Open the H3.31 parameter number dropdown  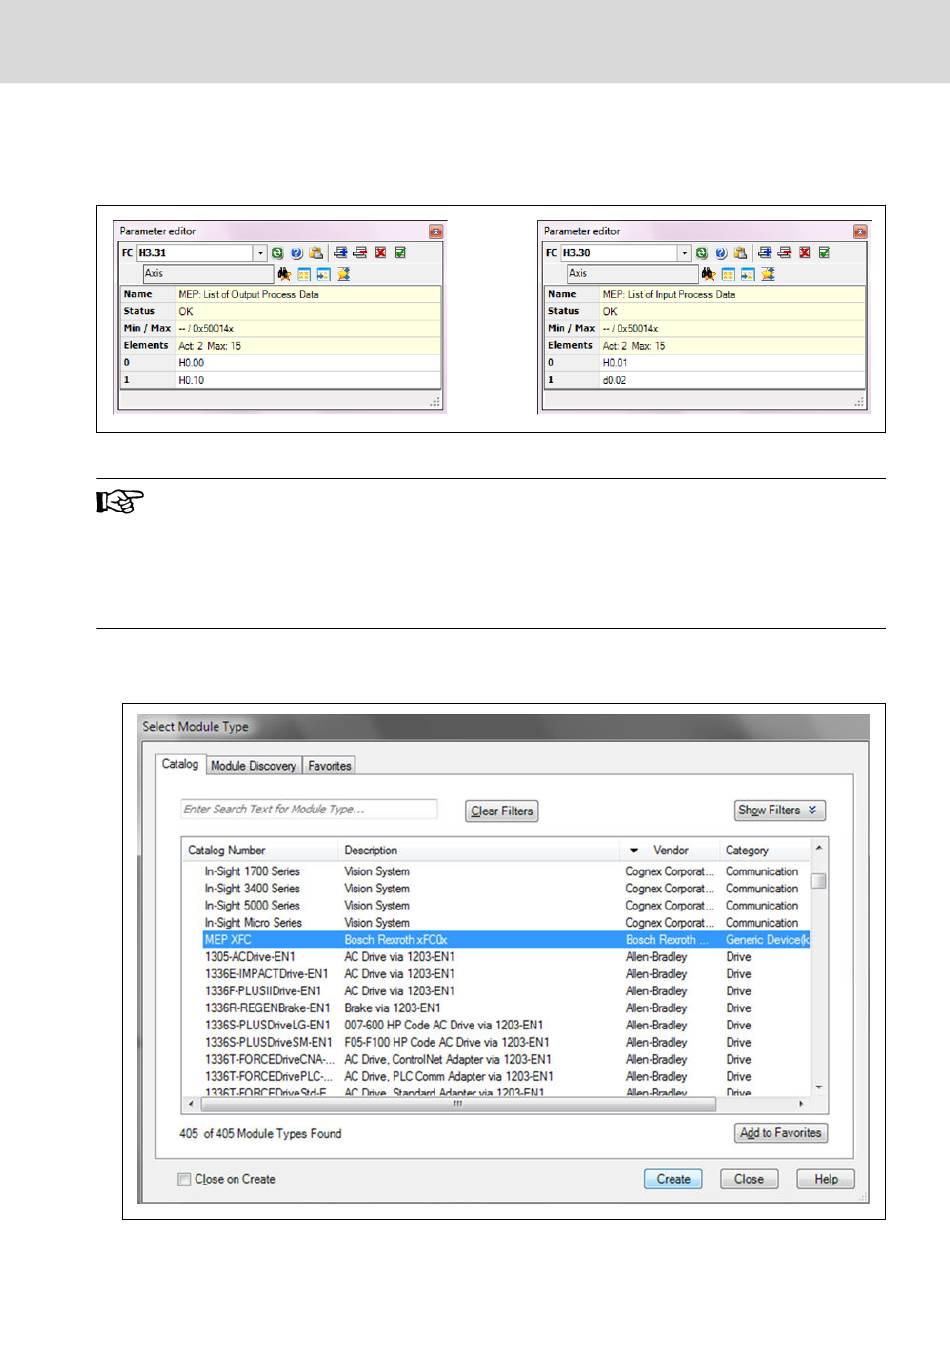[x=260, y=253]
